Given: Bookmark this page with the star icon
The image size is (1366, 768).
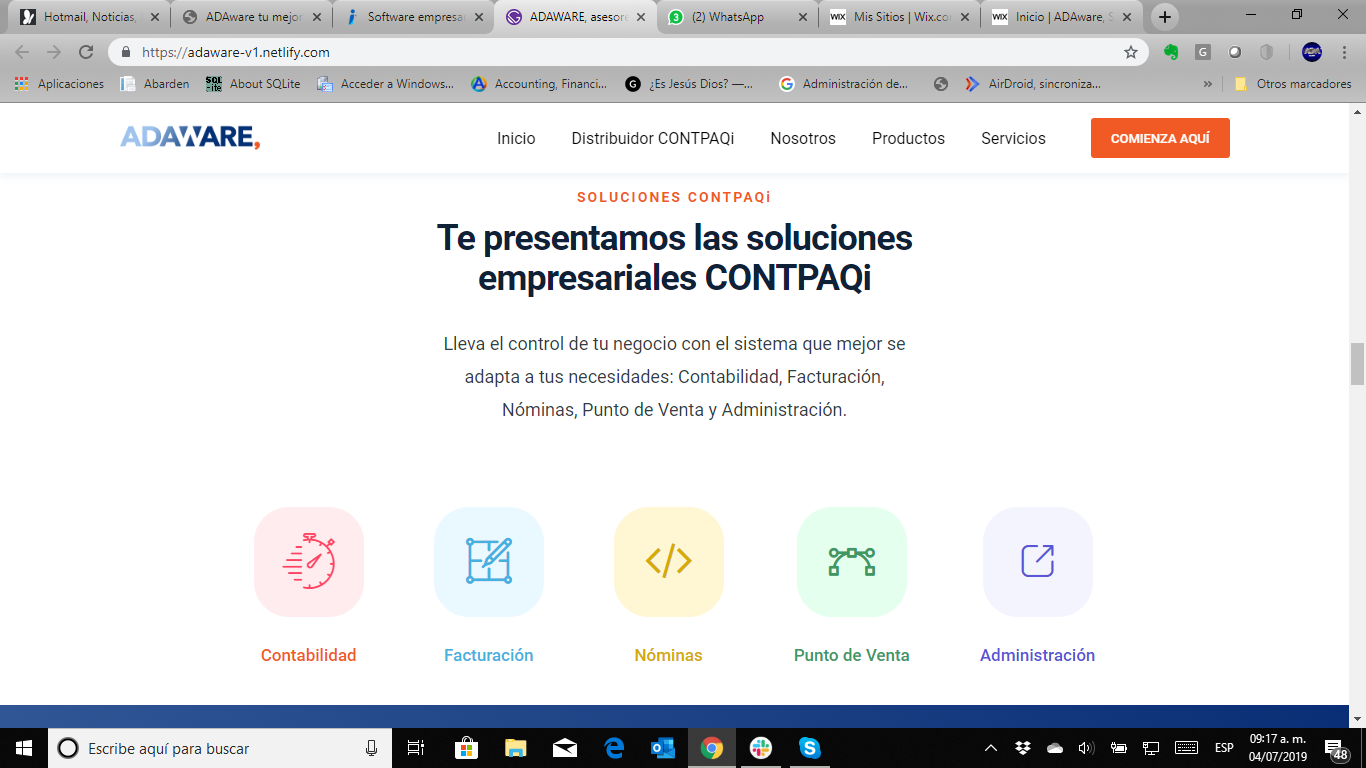Looking at the screenshot, I should click(x=1131, y=52).
